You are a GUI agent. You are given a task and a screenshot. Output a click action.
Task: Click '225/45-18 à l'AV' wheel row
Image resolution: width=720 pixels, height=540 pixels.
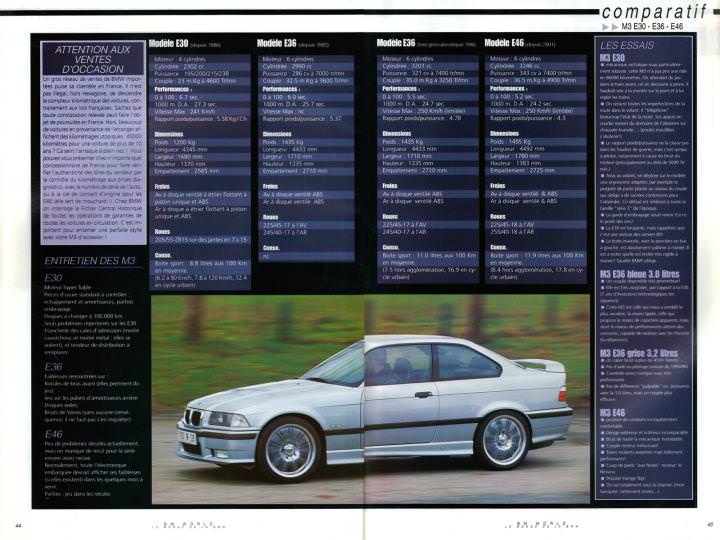pos(512,225)
